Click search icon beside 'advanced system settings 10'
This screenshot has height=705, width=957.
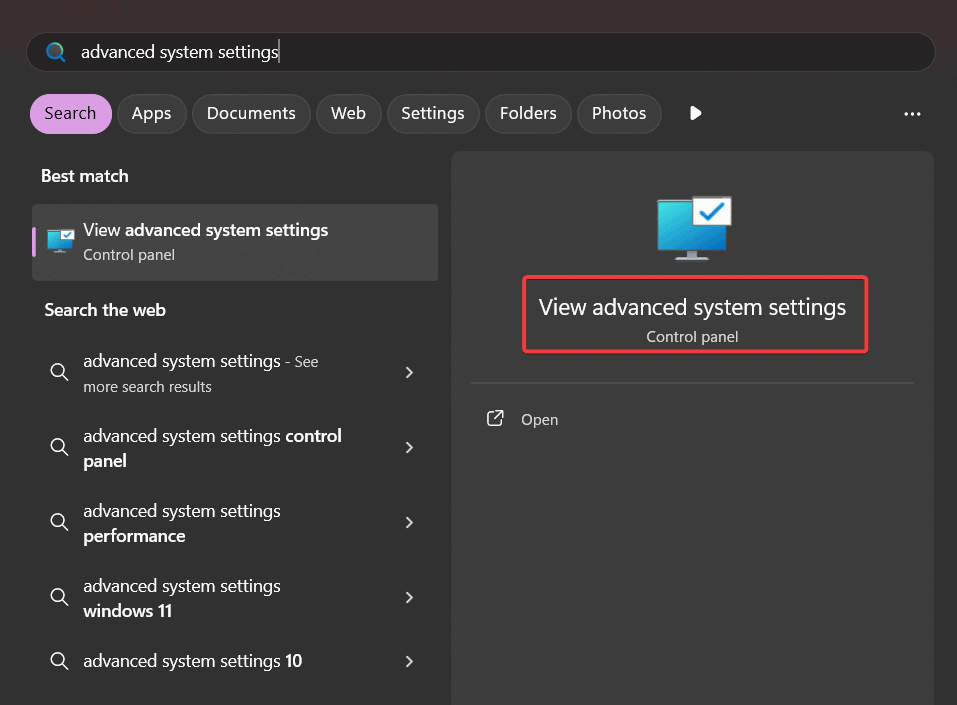59,660
